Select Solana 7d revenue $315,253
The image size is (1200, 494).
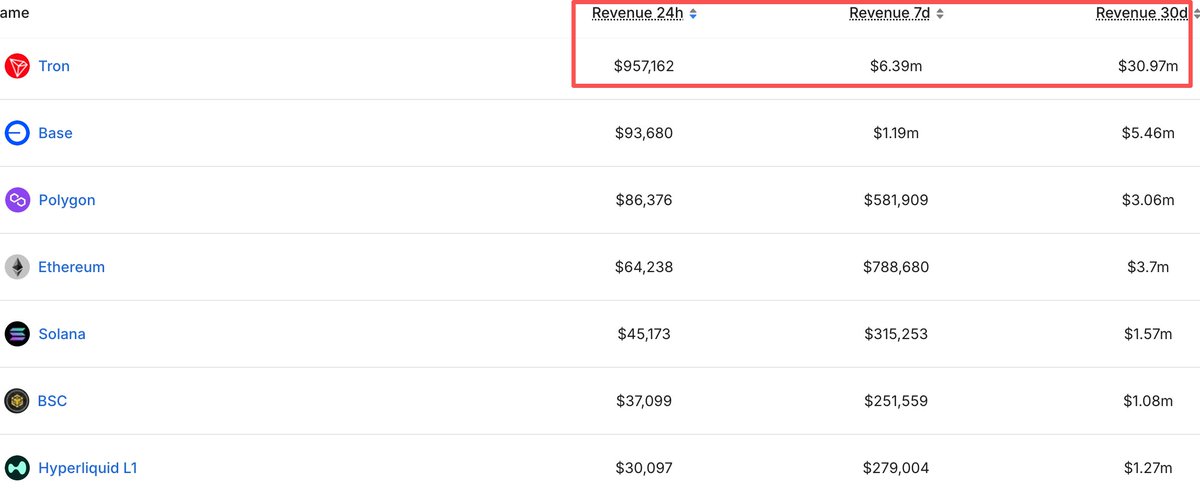point(896,334)
